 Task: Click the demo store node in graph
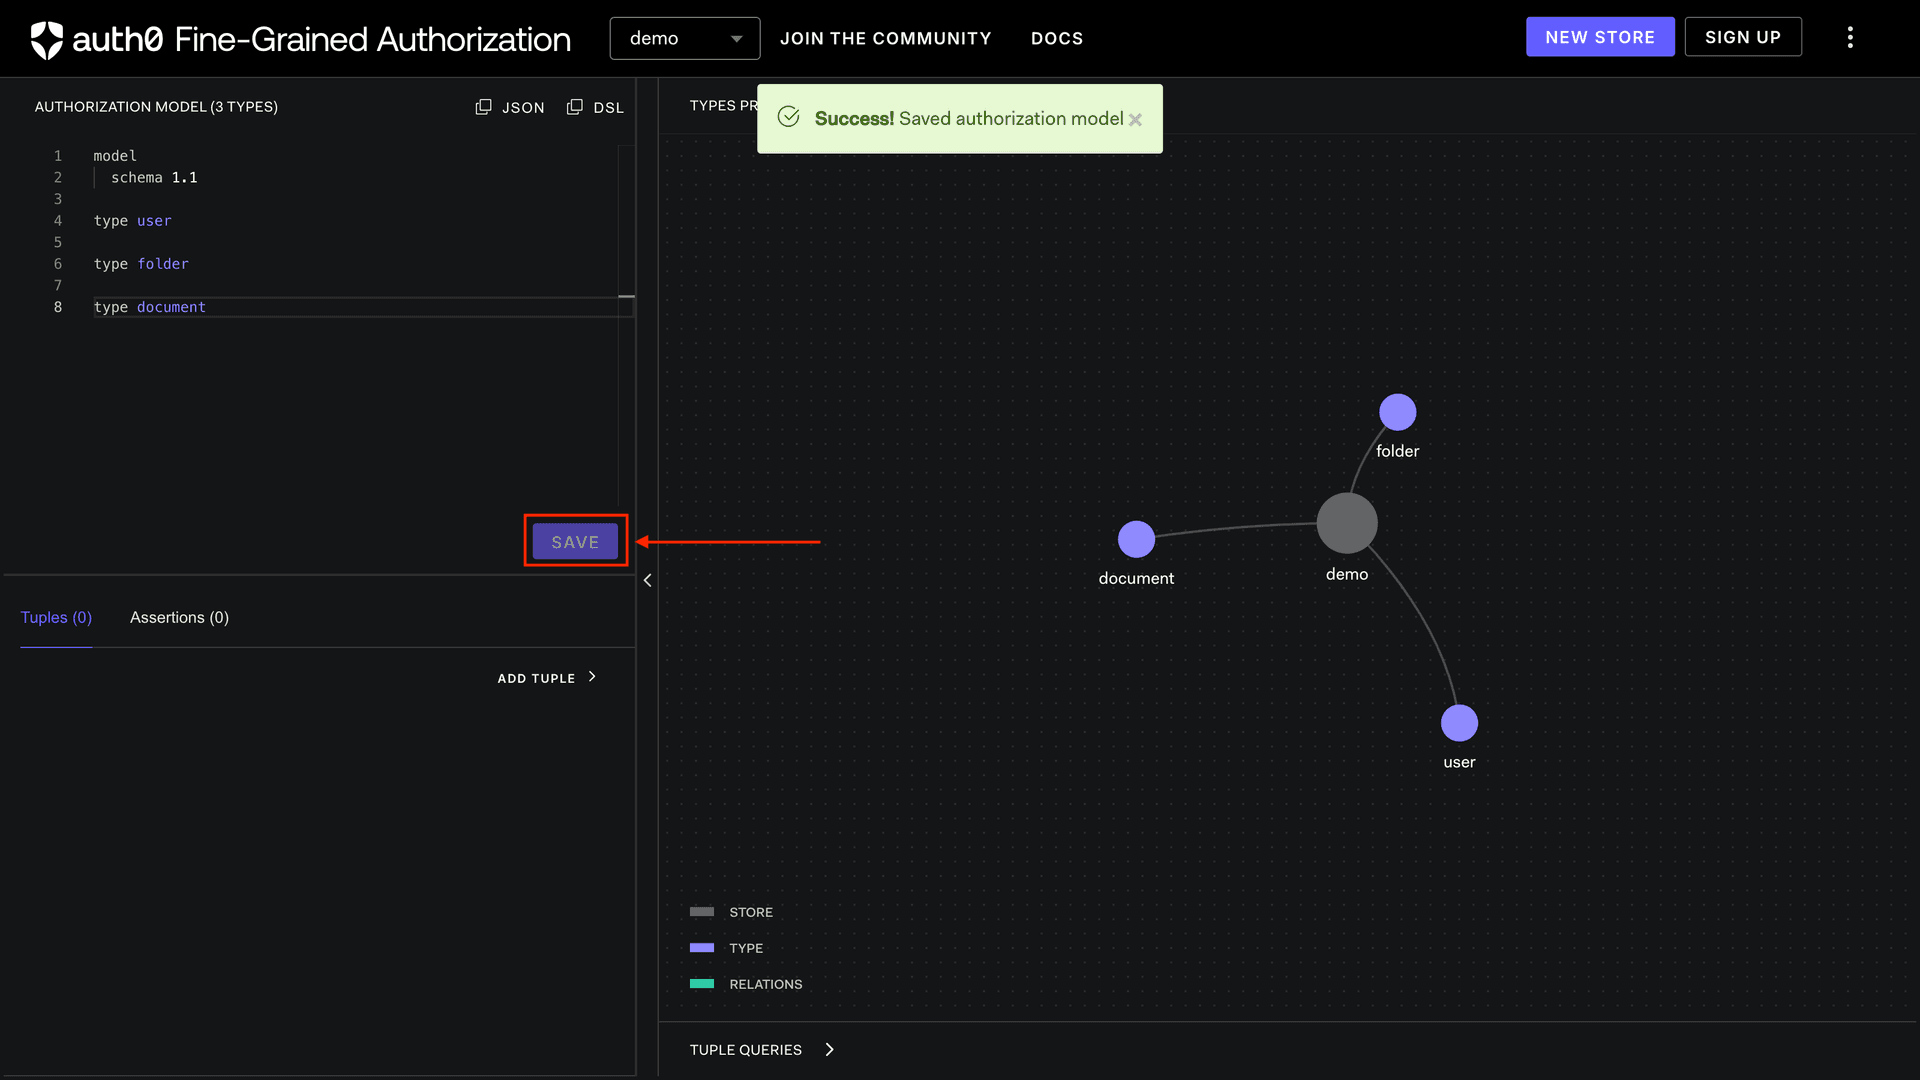[1347, 522]
